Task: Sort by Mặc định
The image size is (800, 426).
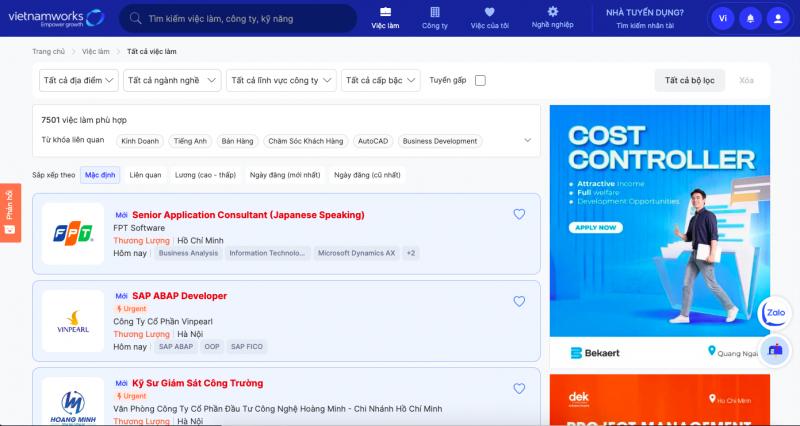Action: (100, 175)
